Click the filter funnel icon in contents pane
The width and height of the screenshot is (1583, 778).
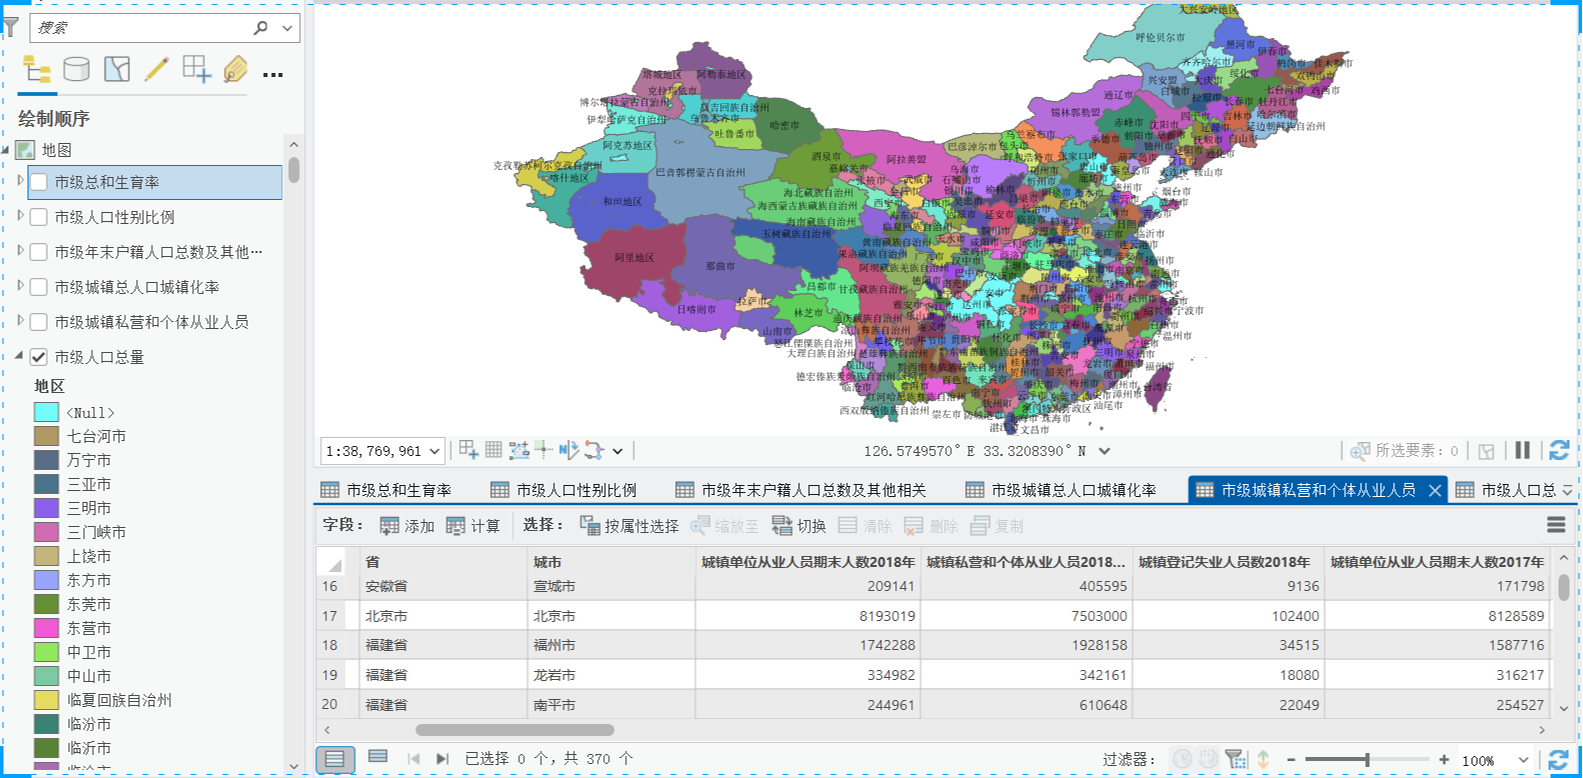click(10, 27)
